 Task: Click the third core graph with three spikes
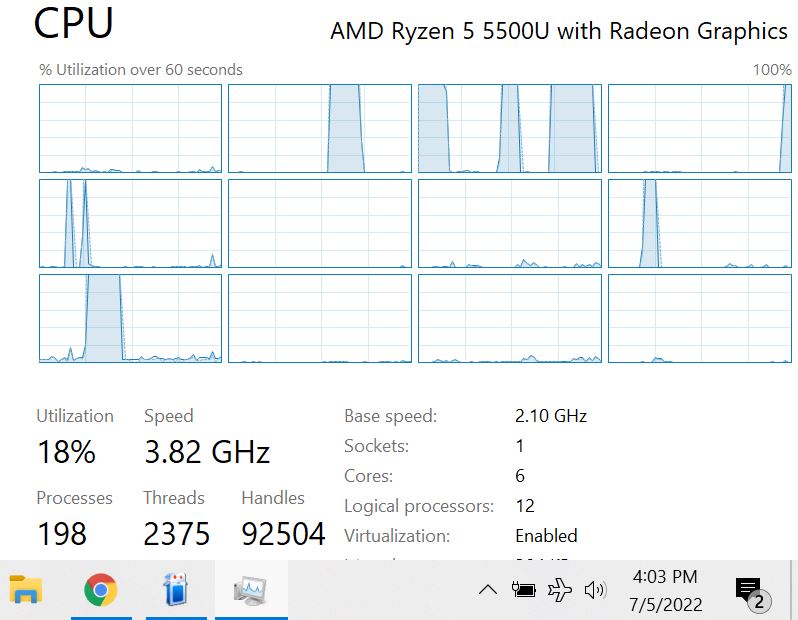(x=509, y=129)
